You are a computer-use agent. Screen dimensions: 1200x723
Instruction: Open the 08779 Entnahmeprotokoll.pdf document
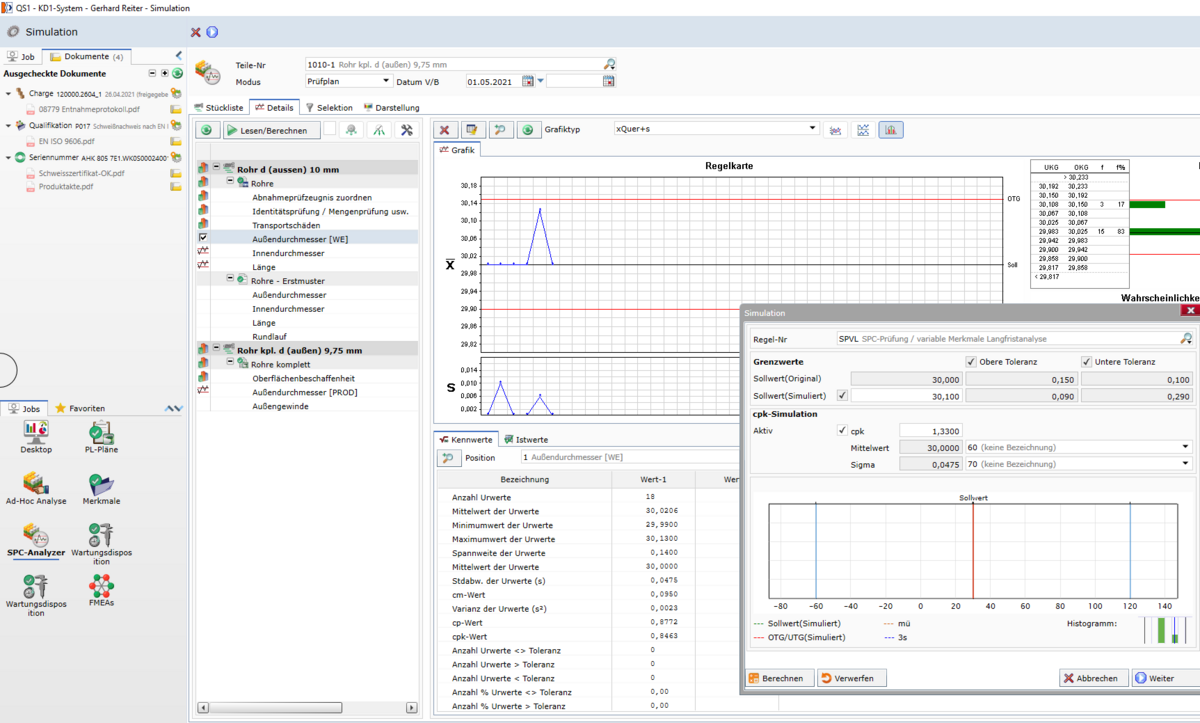(x=89, y=109)
